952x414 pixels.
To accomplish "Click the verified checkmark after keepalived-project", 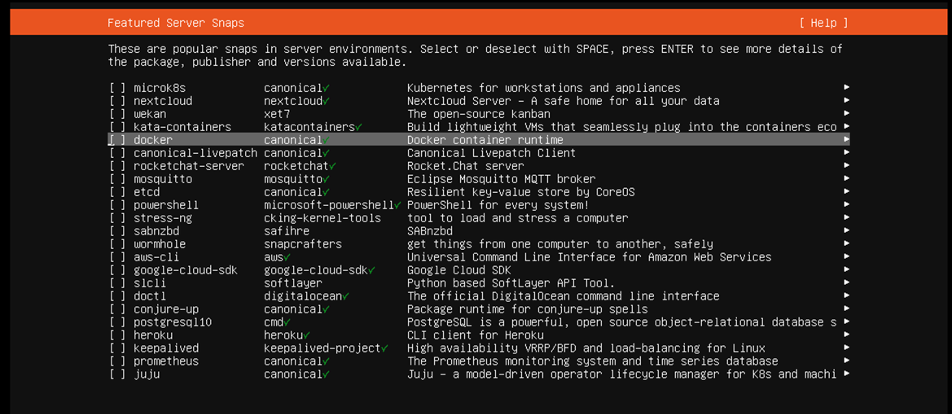I will click(385, 348).
